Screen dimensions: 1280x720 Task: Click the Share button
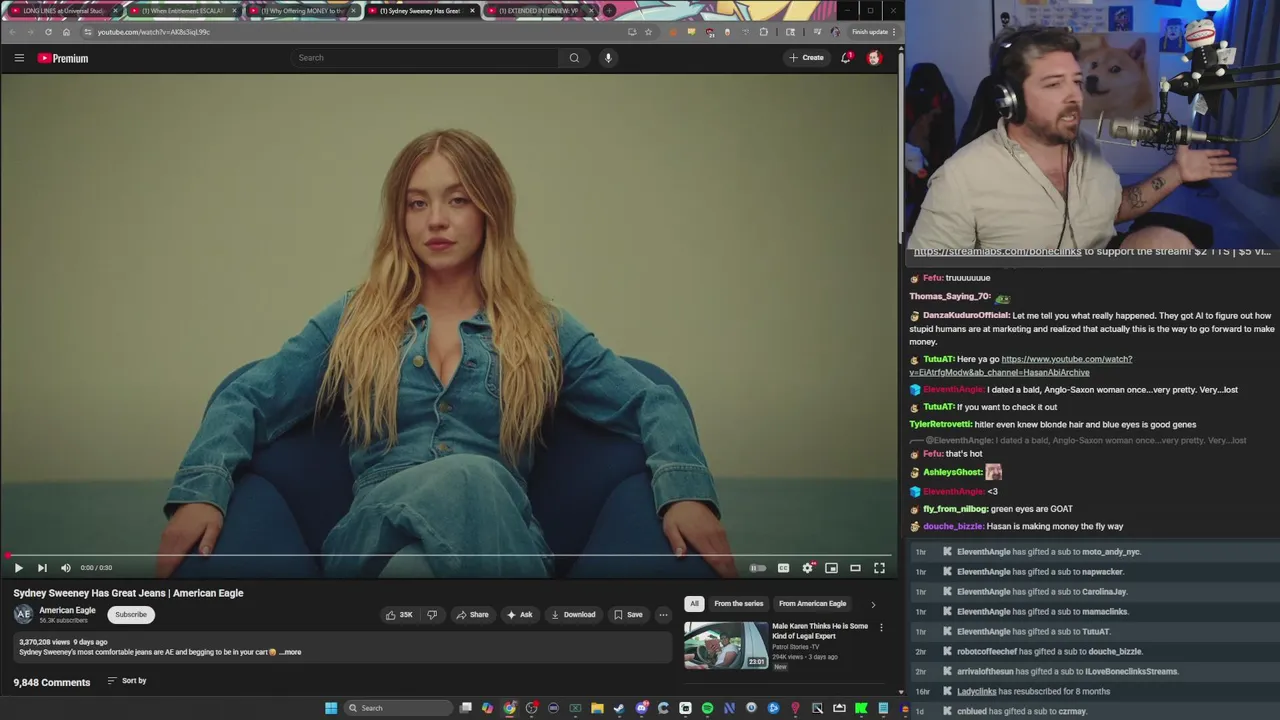click(x=472, y=615)
